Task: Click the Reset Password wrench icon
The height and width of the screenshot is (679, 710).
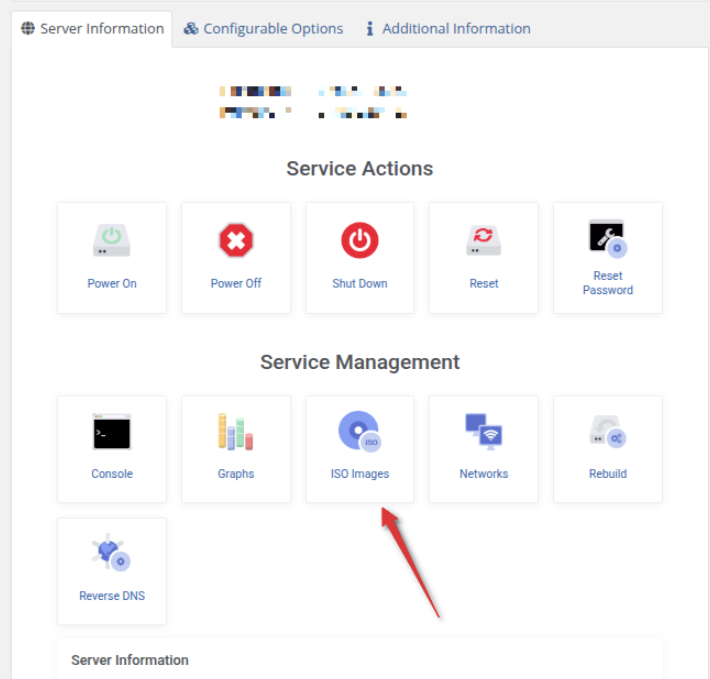Action: coord(608,239)
